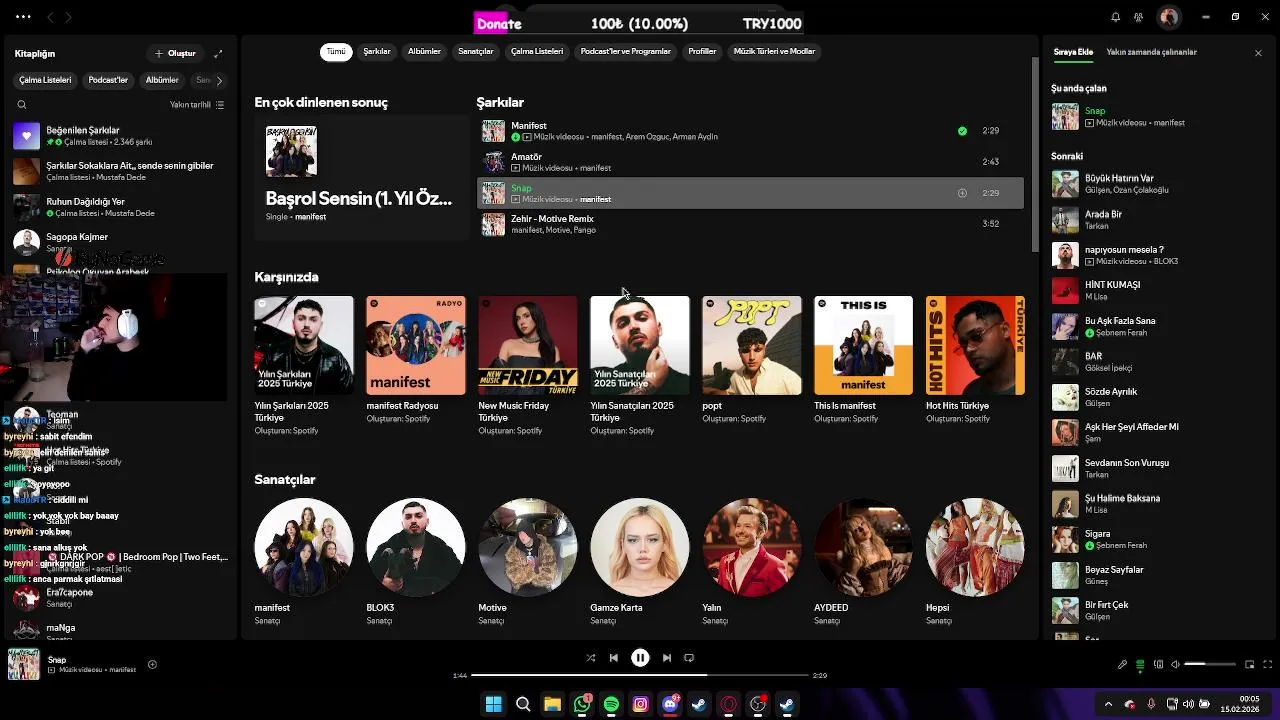1280x720 pixels.
Task: Expand library to full view
Action: click(218, 53)
